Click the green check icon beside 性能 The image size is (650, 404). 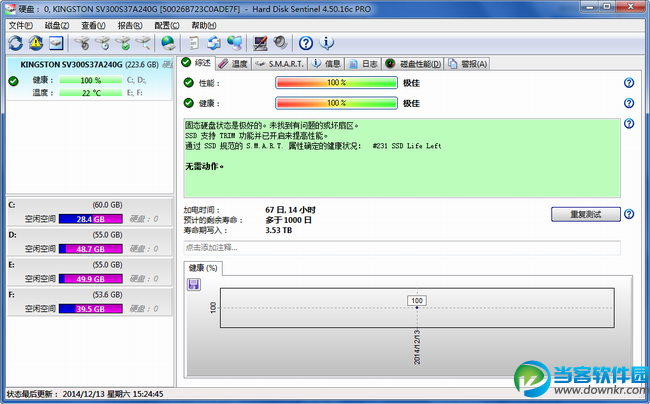coord(189,83)
